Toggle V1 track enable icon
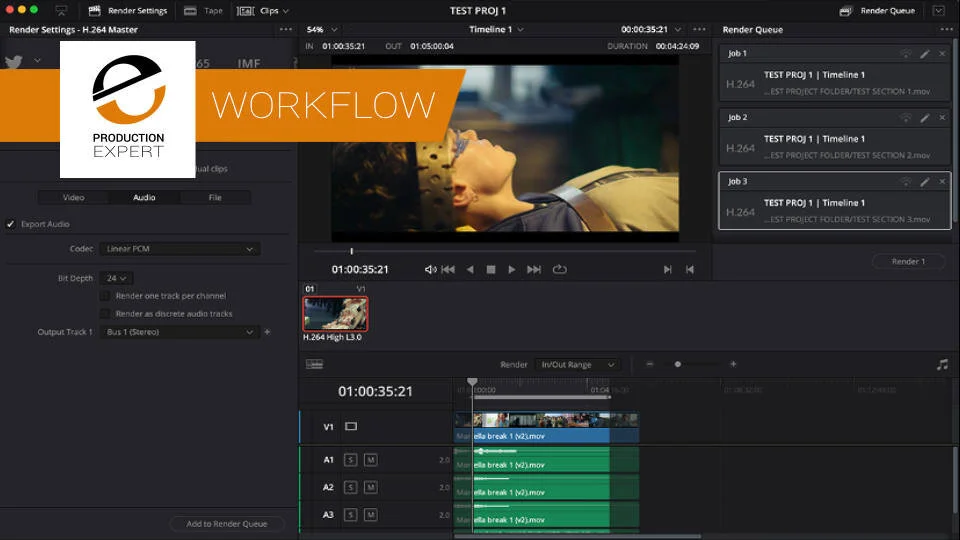960x540 pixels. pyautogui.click(x=351, y=426)
